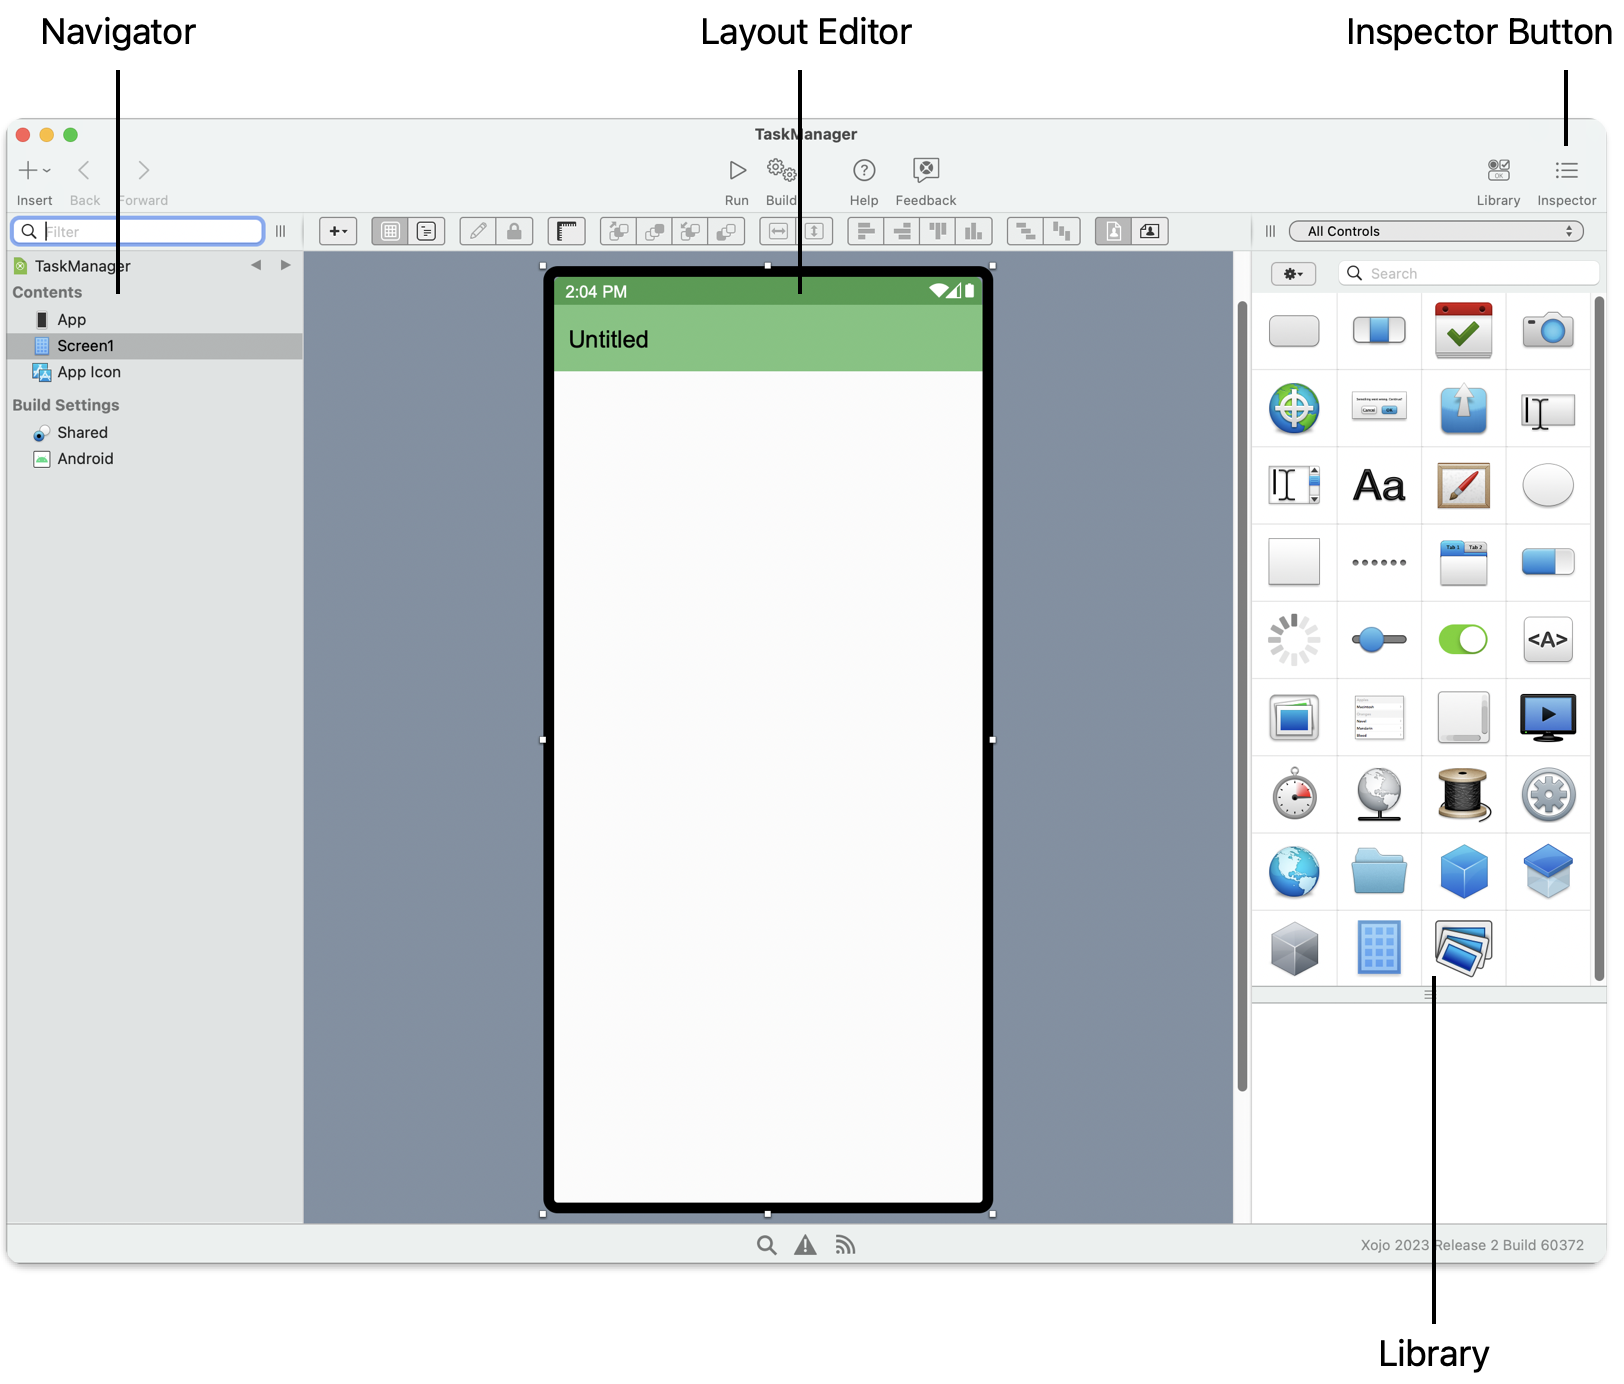Image resolution: width=1624 pixels, height=1384 pixels.
Task: Click the padlock lock-position icon
Action: 514,232
